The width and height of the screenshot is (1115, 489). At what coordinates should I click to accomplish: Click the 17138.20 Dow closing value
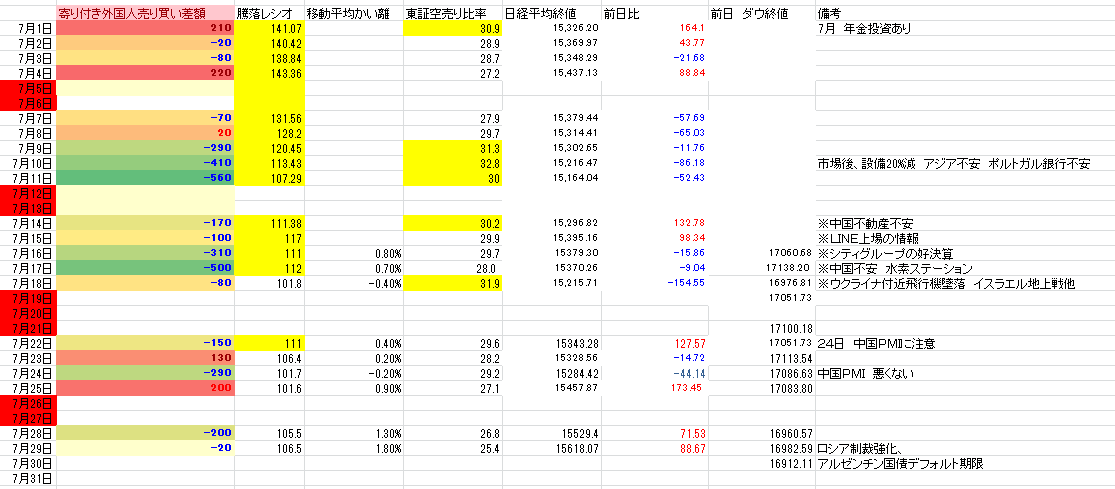(x=762, y=268)
